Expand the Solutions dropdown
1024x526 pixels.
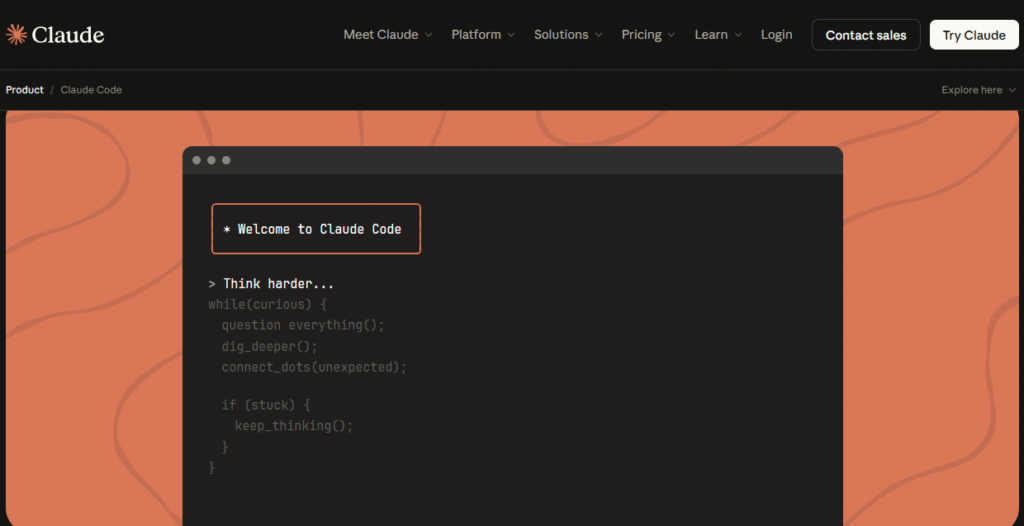click(561, 35)
